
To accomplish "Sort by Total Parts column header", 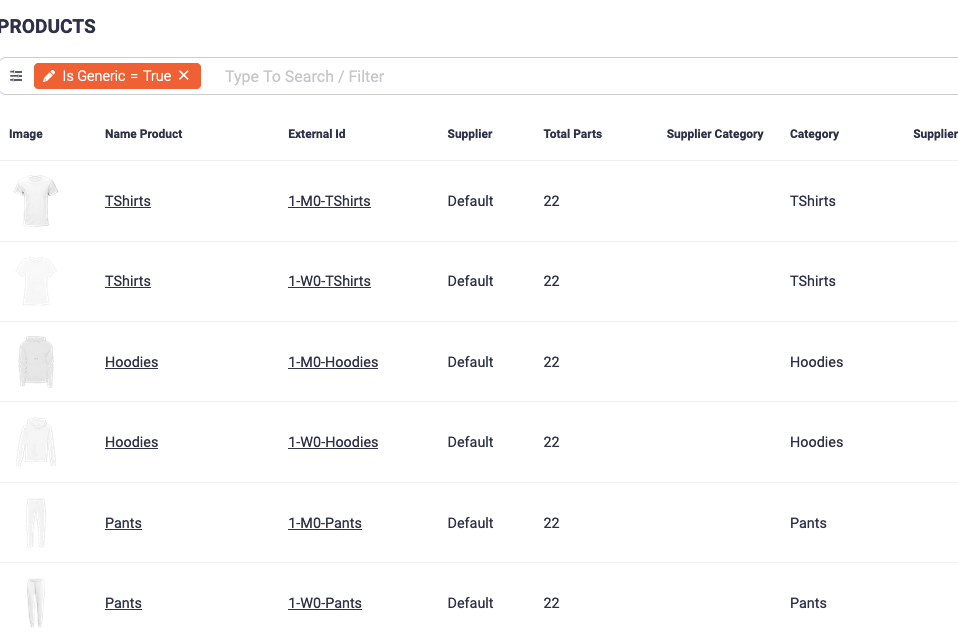I will (572, 134).
